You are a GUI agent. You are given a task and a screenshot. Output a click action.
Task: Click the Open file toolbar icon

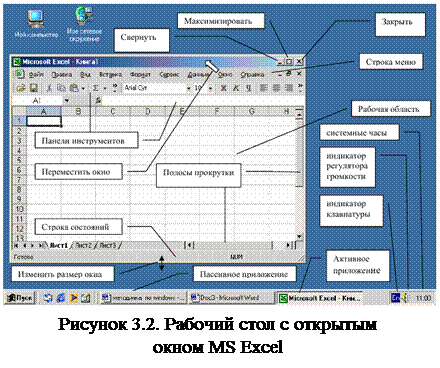click(21, 88)
